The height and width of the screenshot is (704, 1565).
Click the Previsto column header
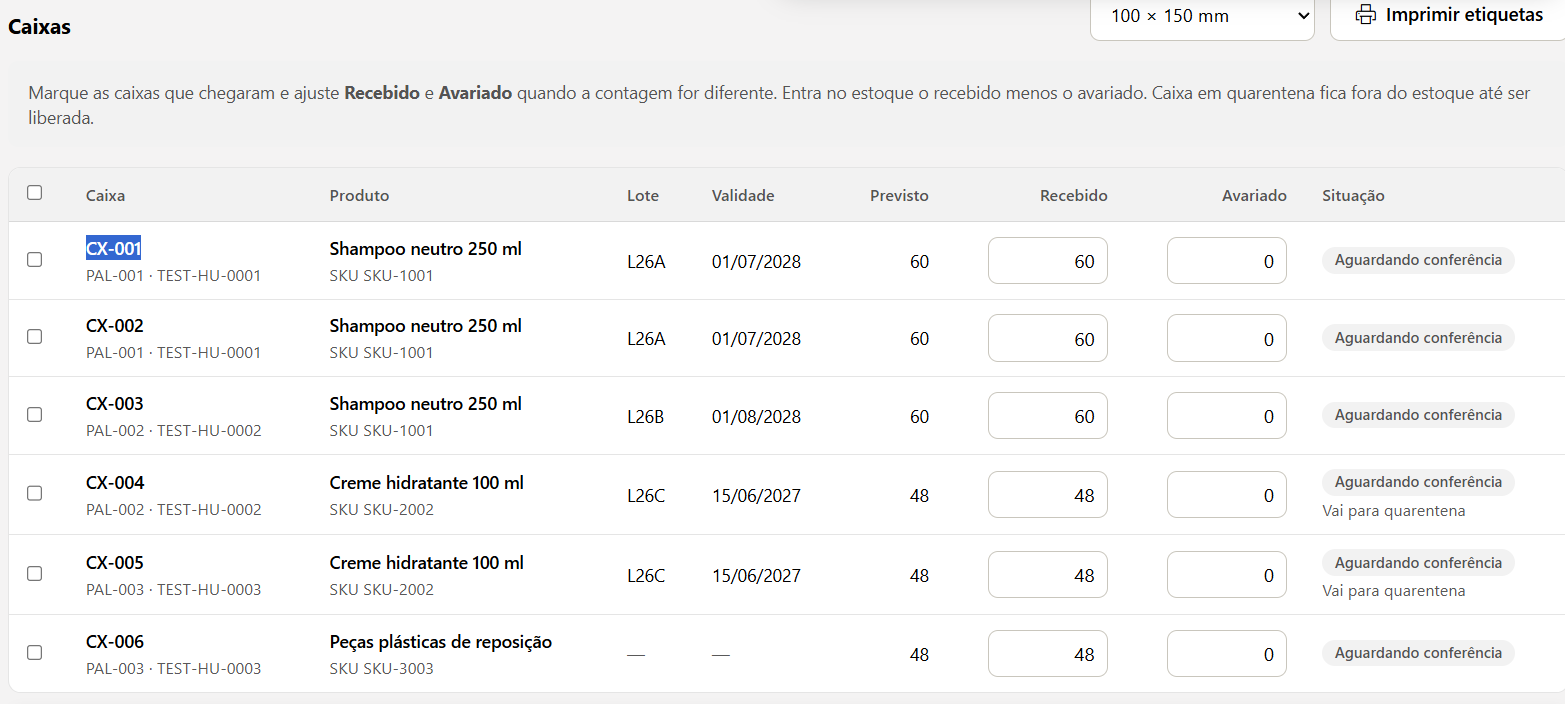point(899,196)
